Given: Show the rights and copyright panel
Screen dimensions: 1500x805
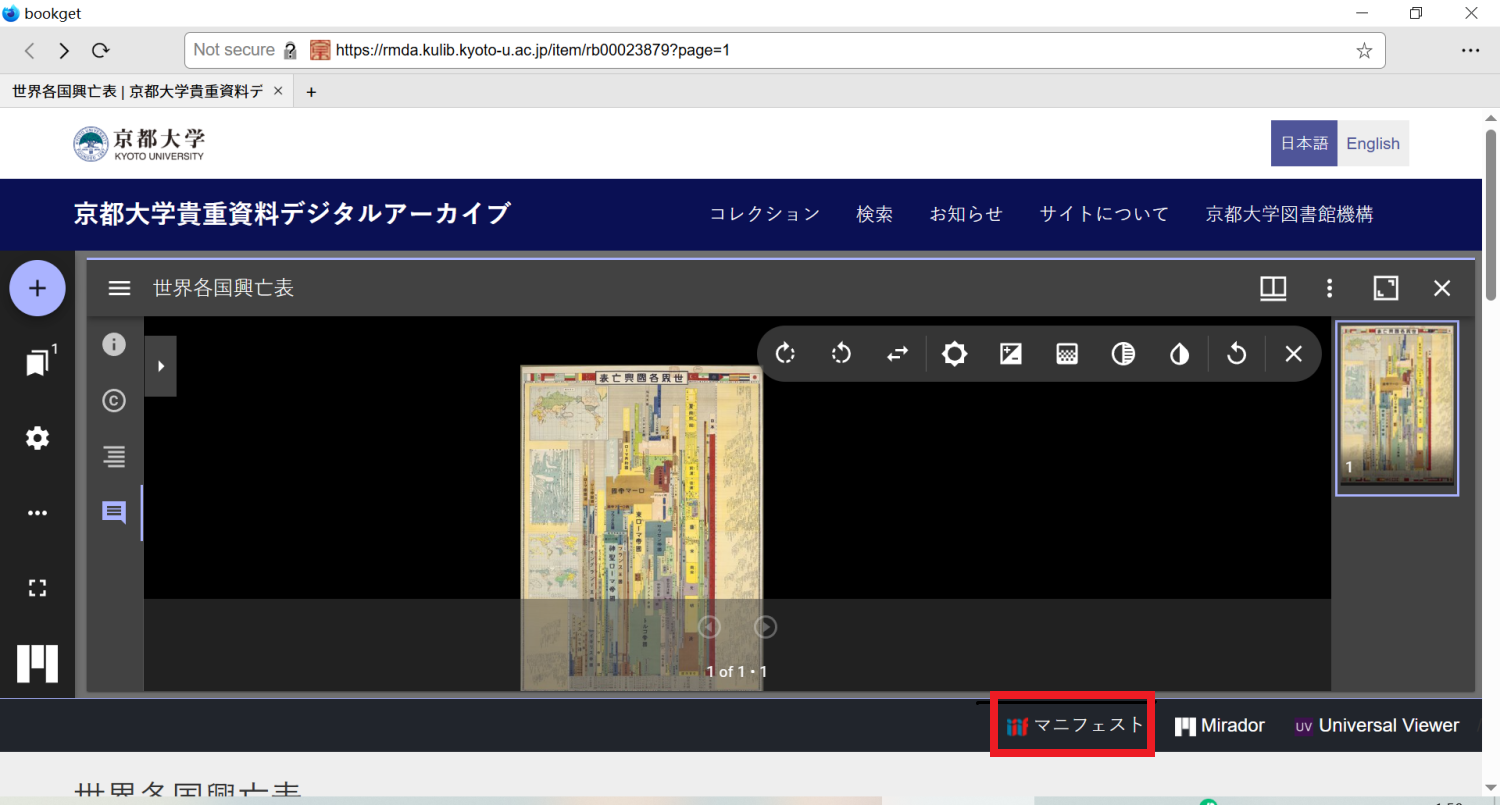Looking at the screenshot, I should pyautogui.click(x=114, y=401).
